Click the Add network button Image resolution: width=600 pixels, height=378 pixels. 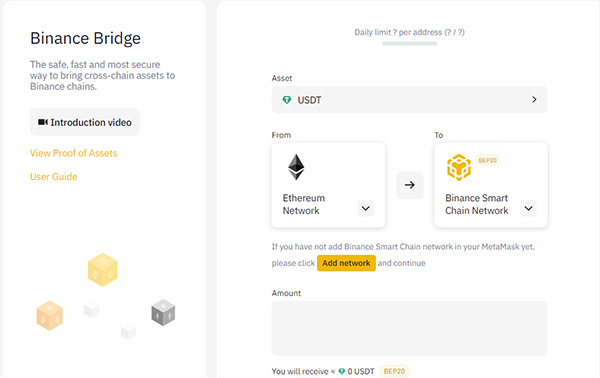point(346,263)
